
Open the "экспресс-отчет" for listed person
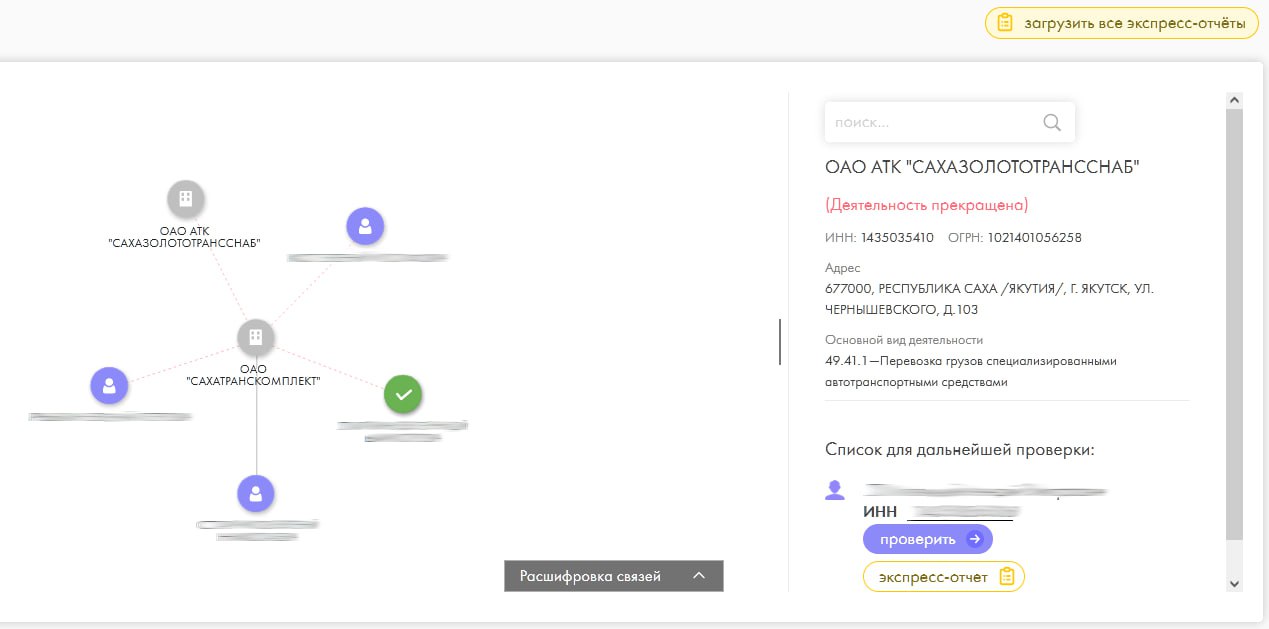[x=944, y=577]
